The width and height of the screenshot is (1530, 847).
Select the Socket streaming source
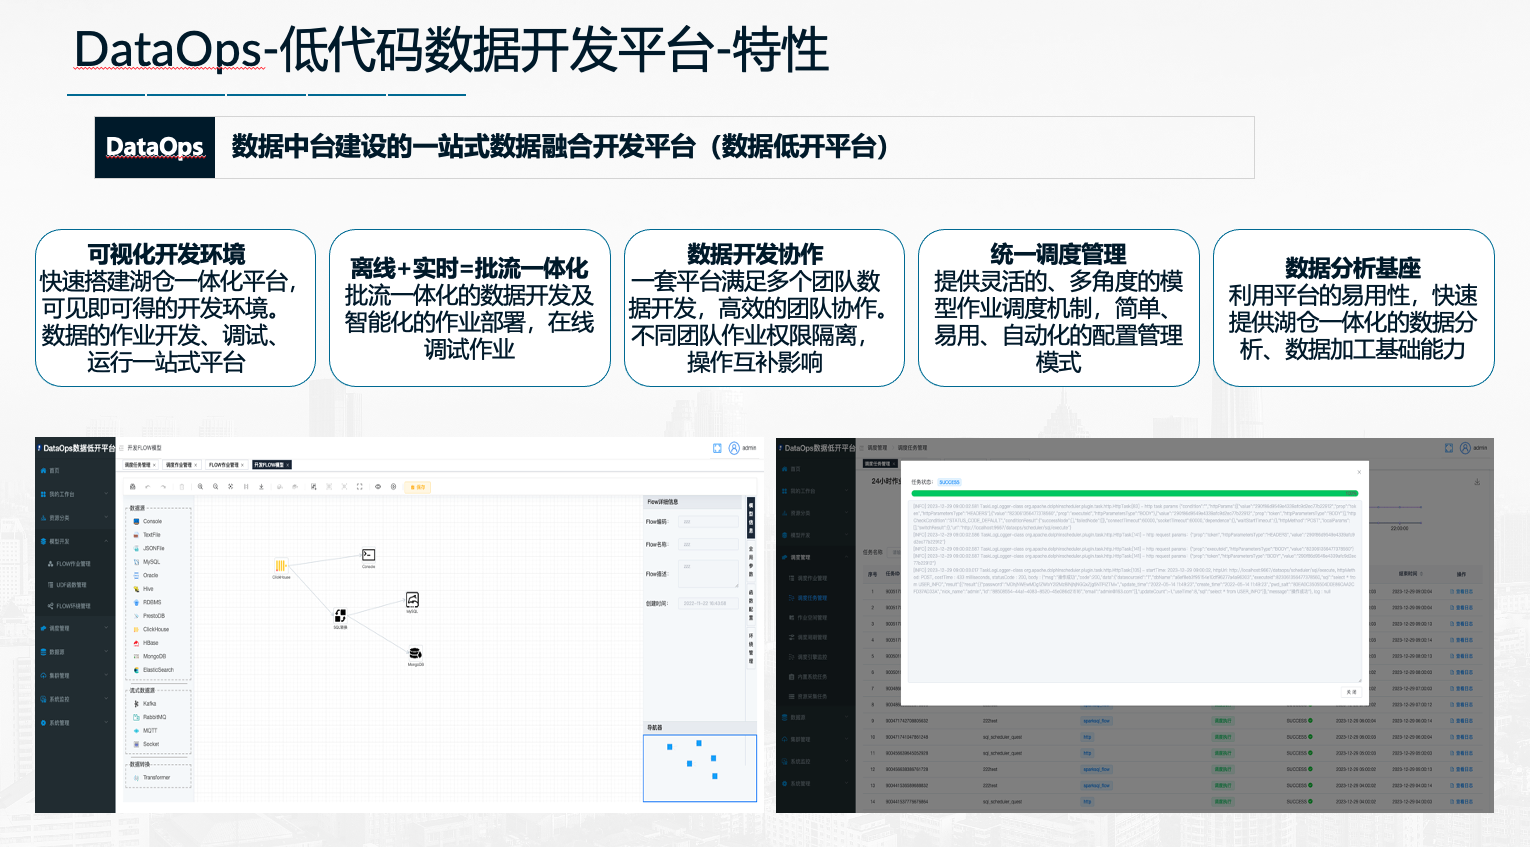tap(146, 744)
